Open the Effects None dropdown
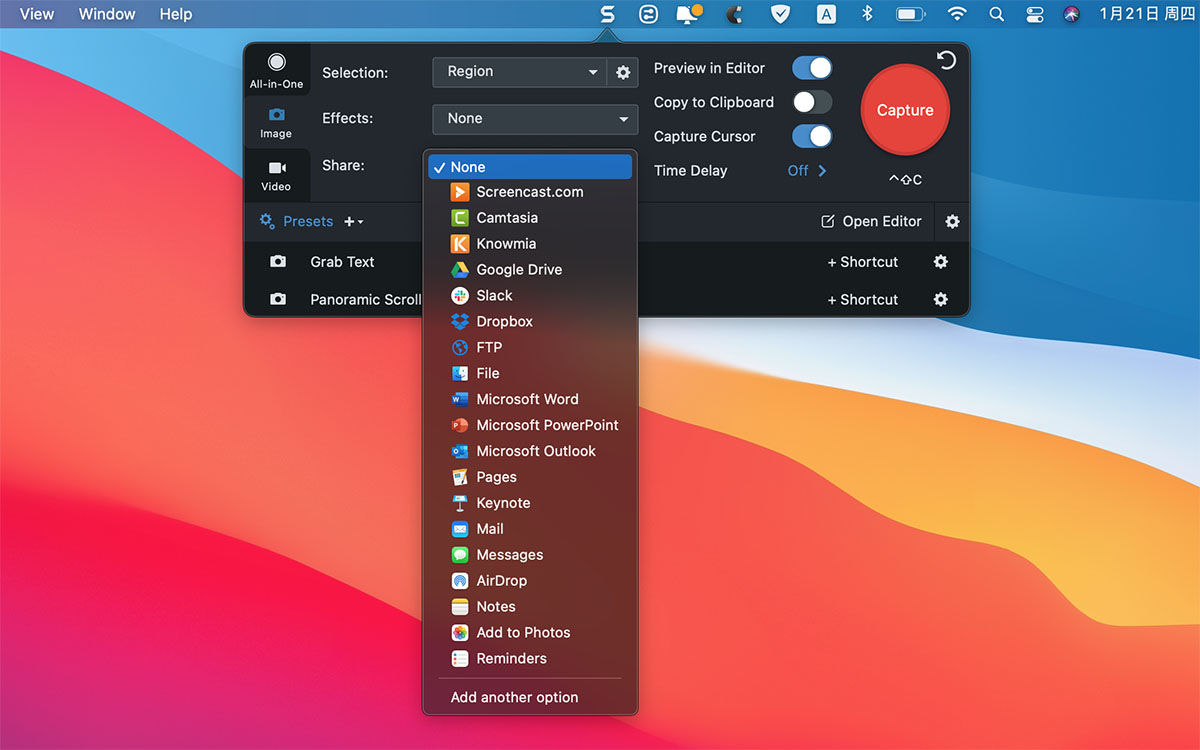This screenshot has width=1200, height=750. [535, 119]
